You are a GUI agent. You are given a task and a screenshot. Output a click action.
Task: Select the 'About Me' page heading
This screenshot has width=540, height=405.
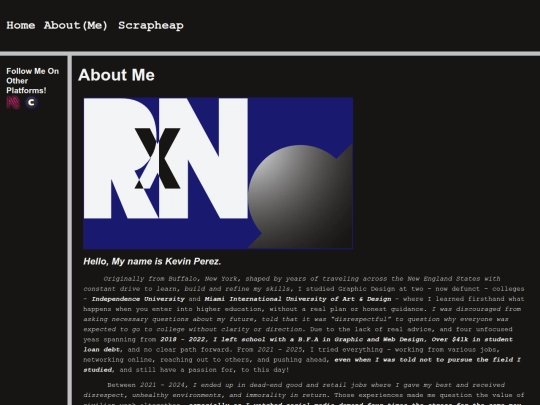[116, 75]
